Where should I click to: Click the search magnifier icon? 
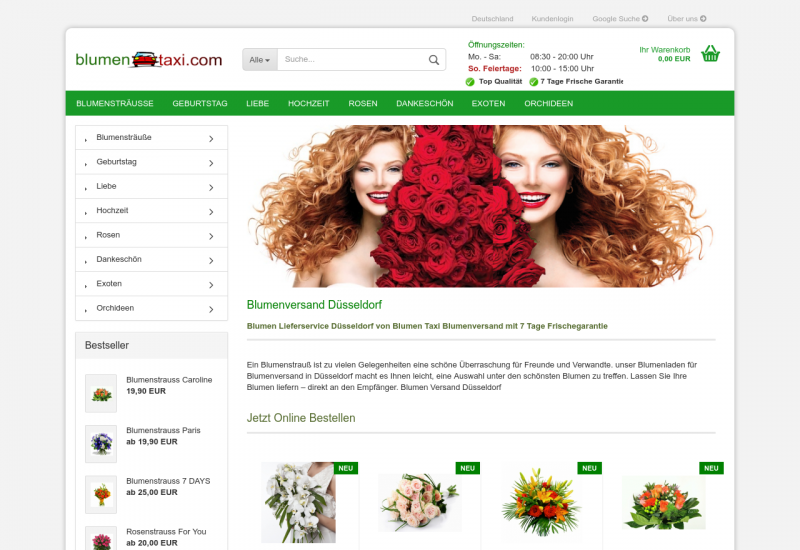pyautogui.click(x=434, y=60)
